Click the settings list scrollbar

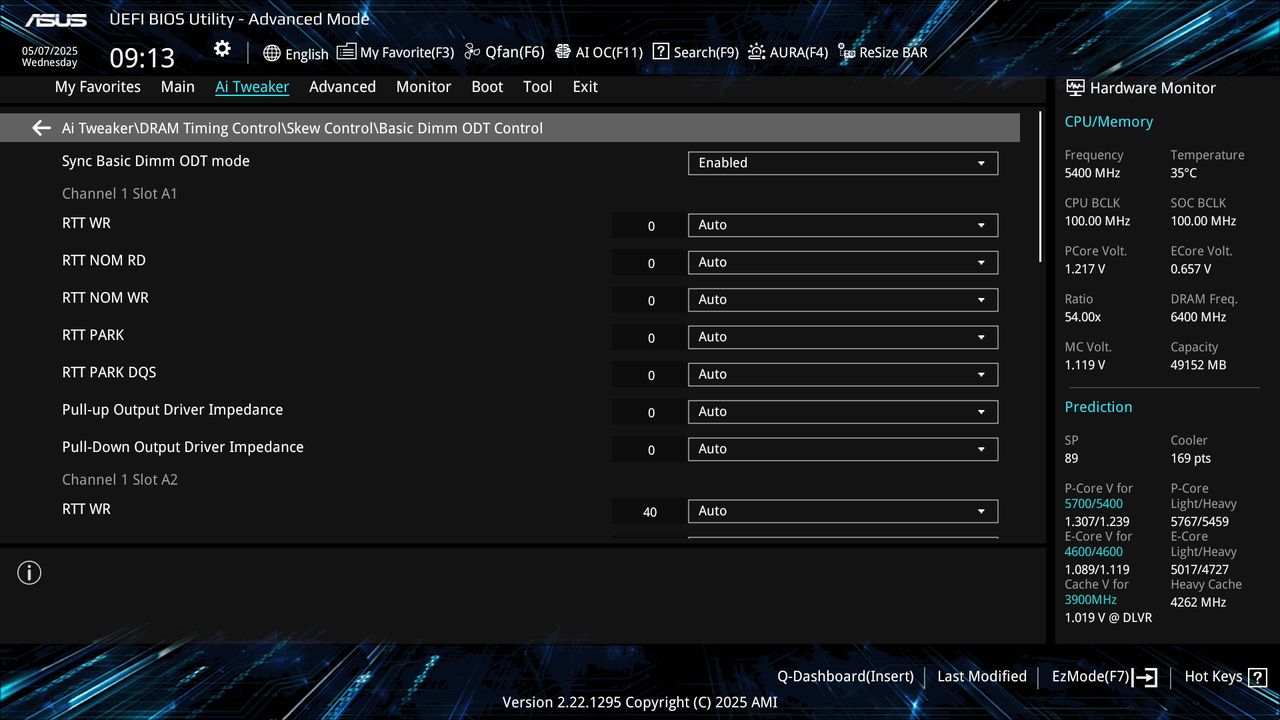[x=1041, y=187]
